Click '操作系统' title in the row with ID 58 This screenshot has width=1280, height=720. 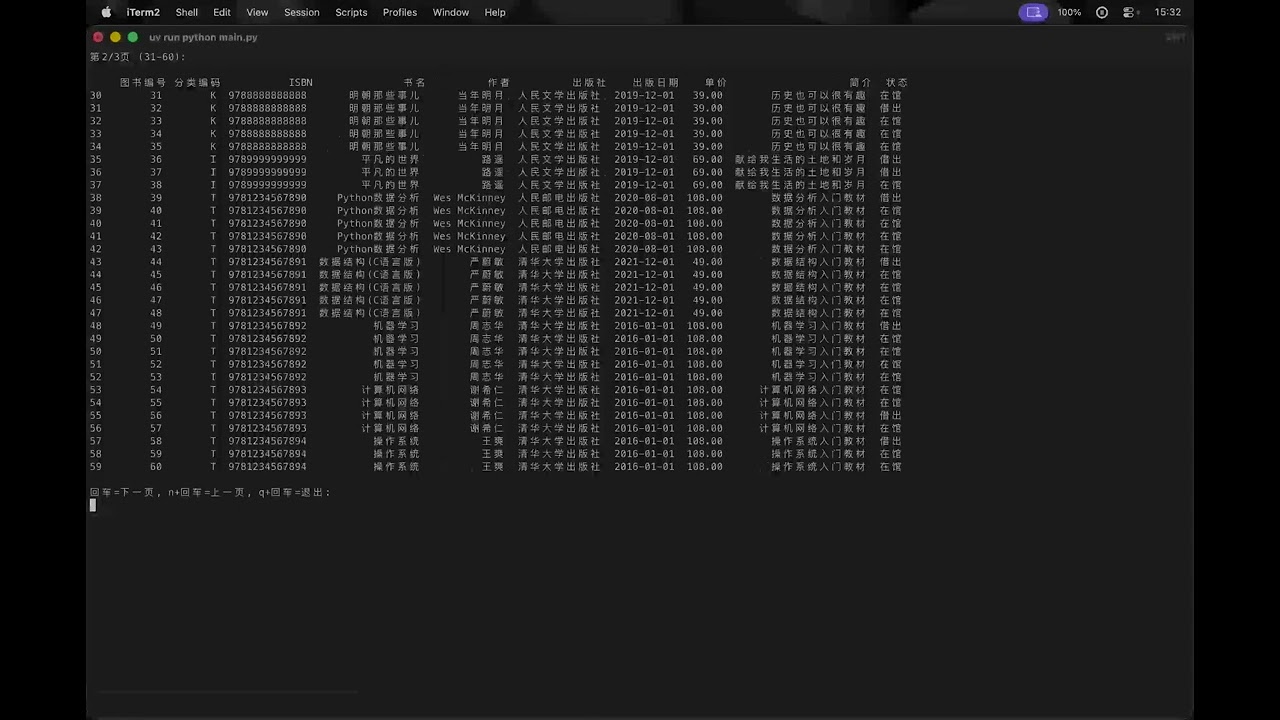396,441
